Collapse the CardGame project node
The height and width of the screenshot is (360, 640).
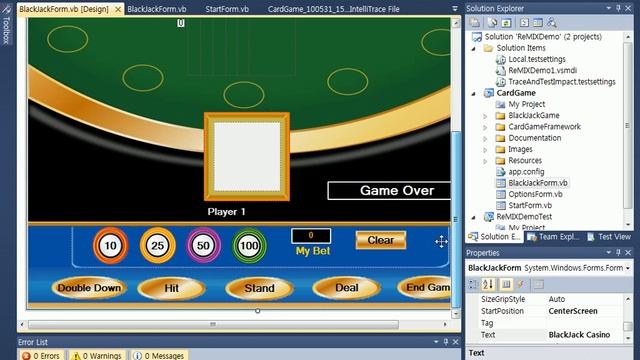[x=473, y=93]
